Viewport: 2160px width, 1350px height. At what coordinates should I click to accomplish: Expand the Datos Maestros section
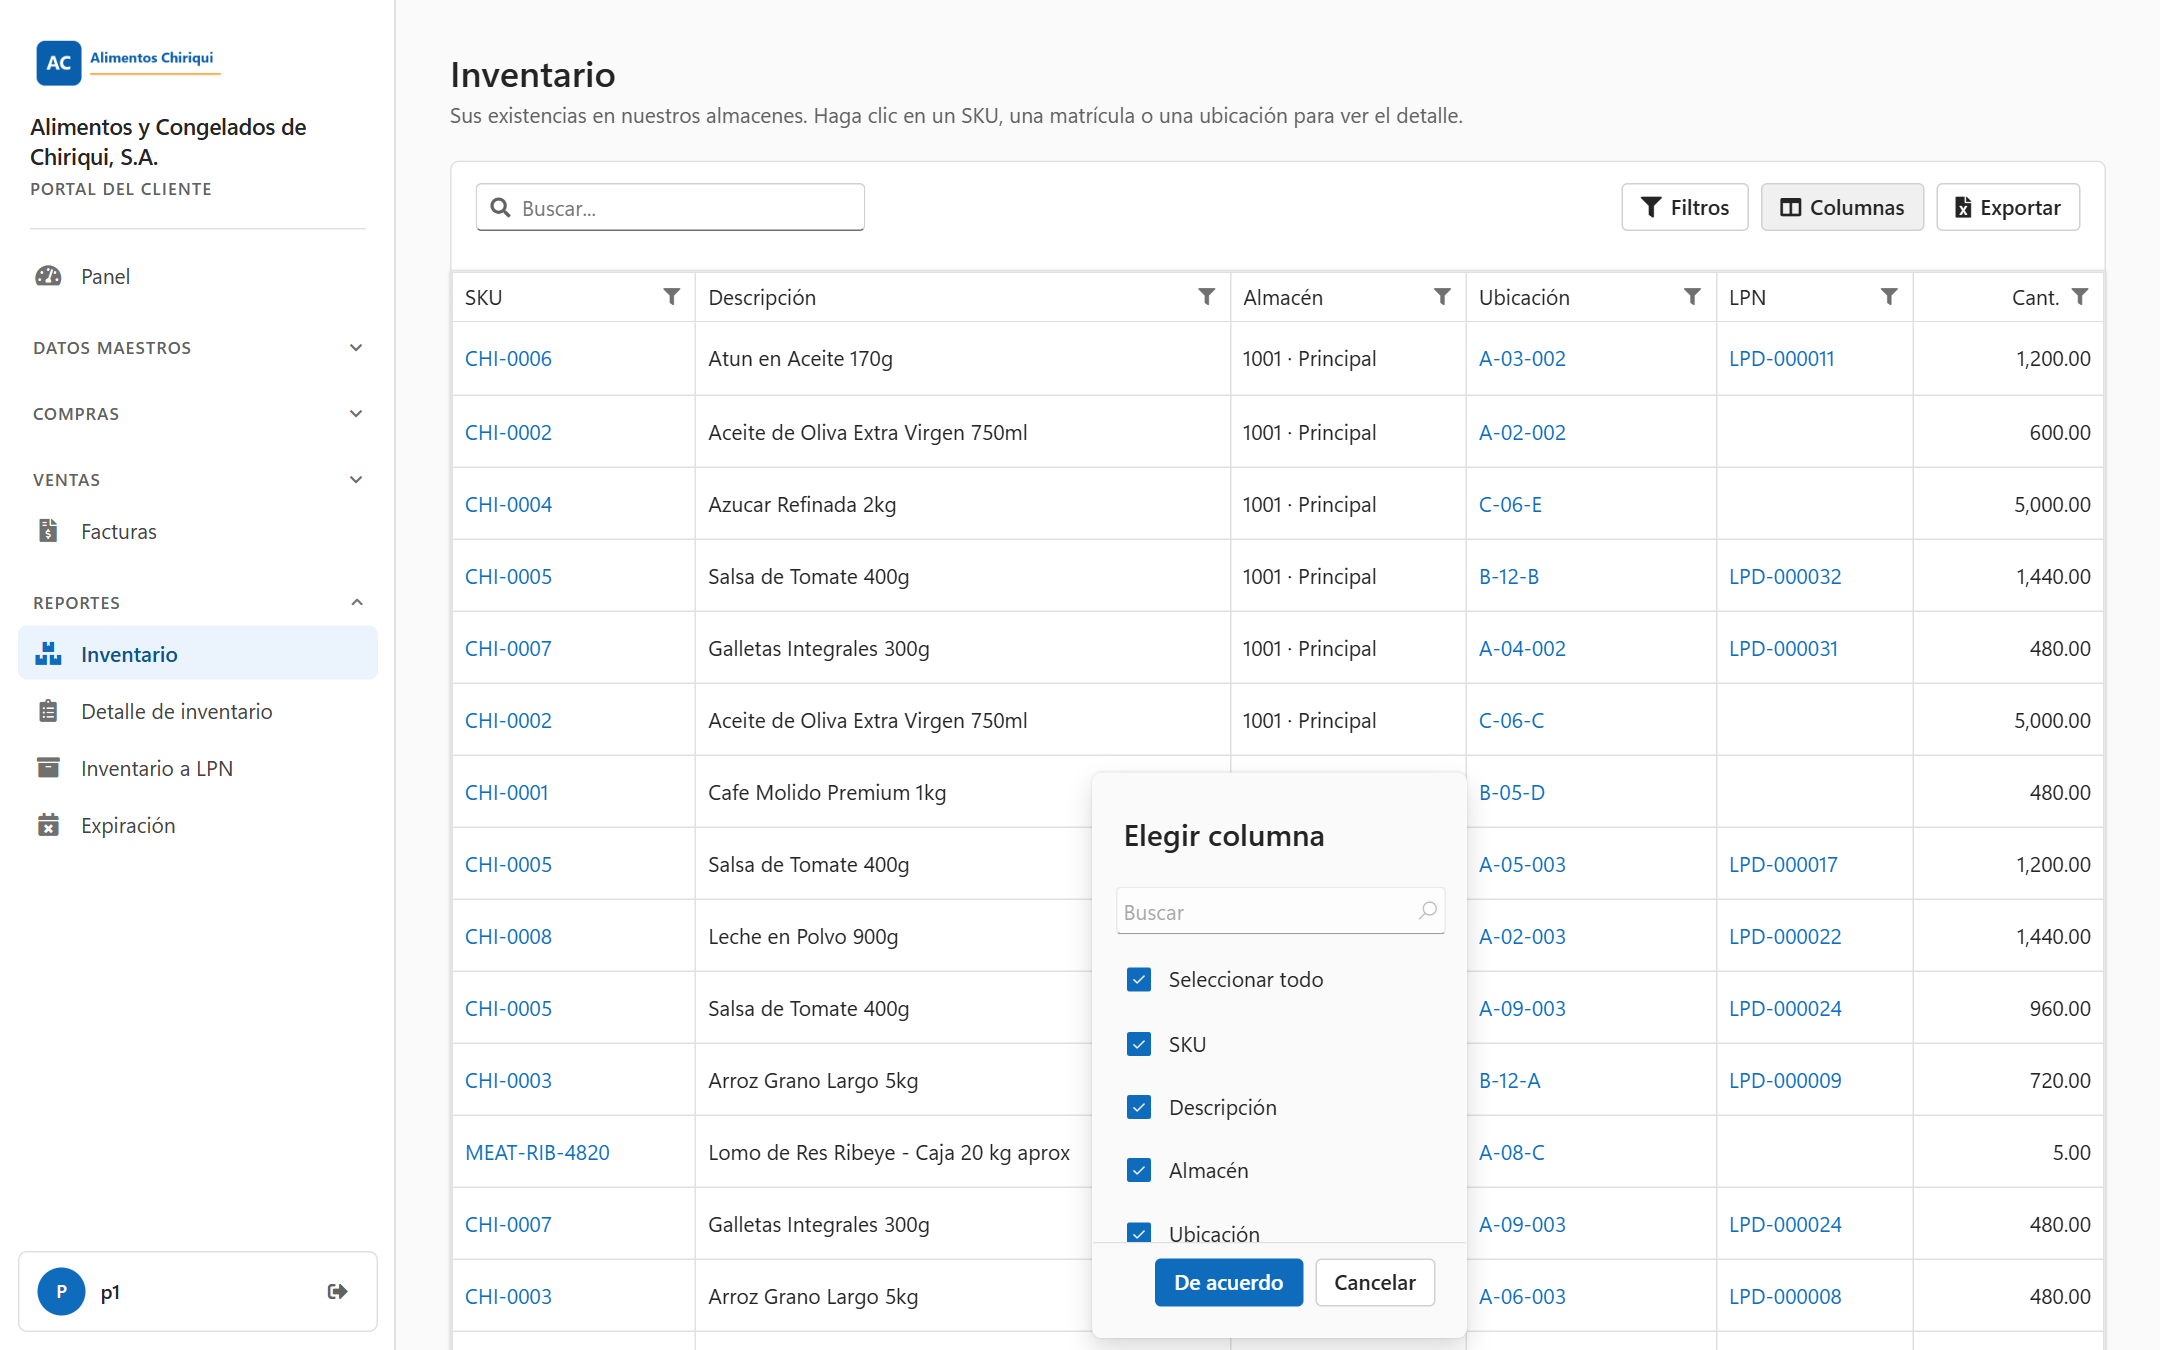click(198, 348)
